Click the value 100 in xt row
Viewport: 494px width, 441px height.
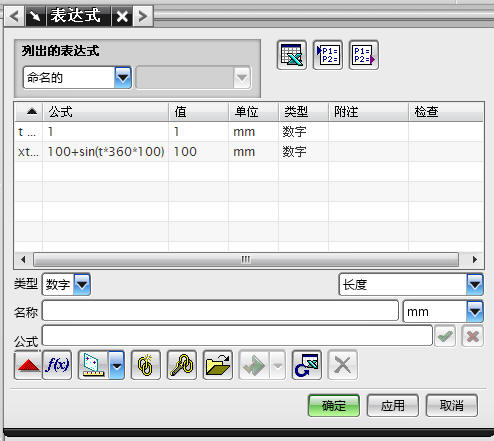point(185,152)
